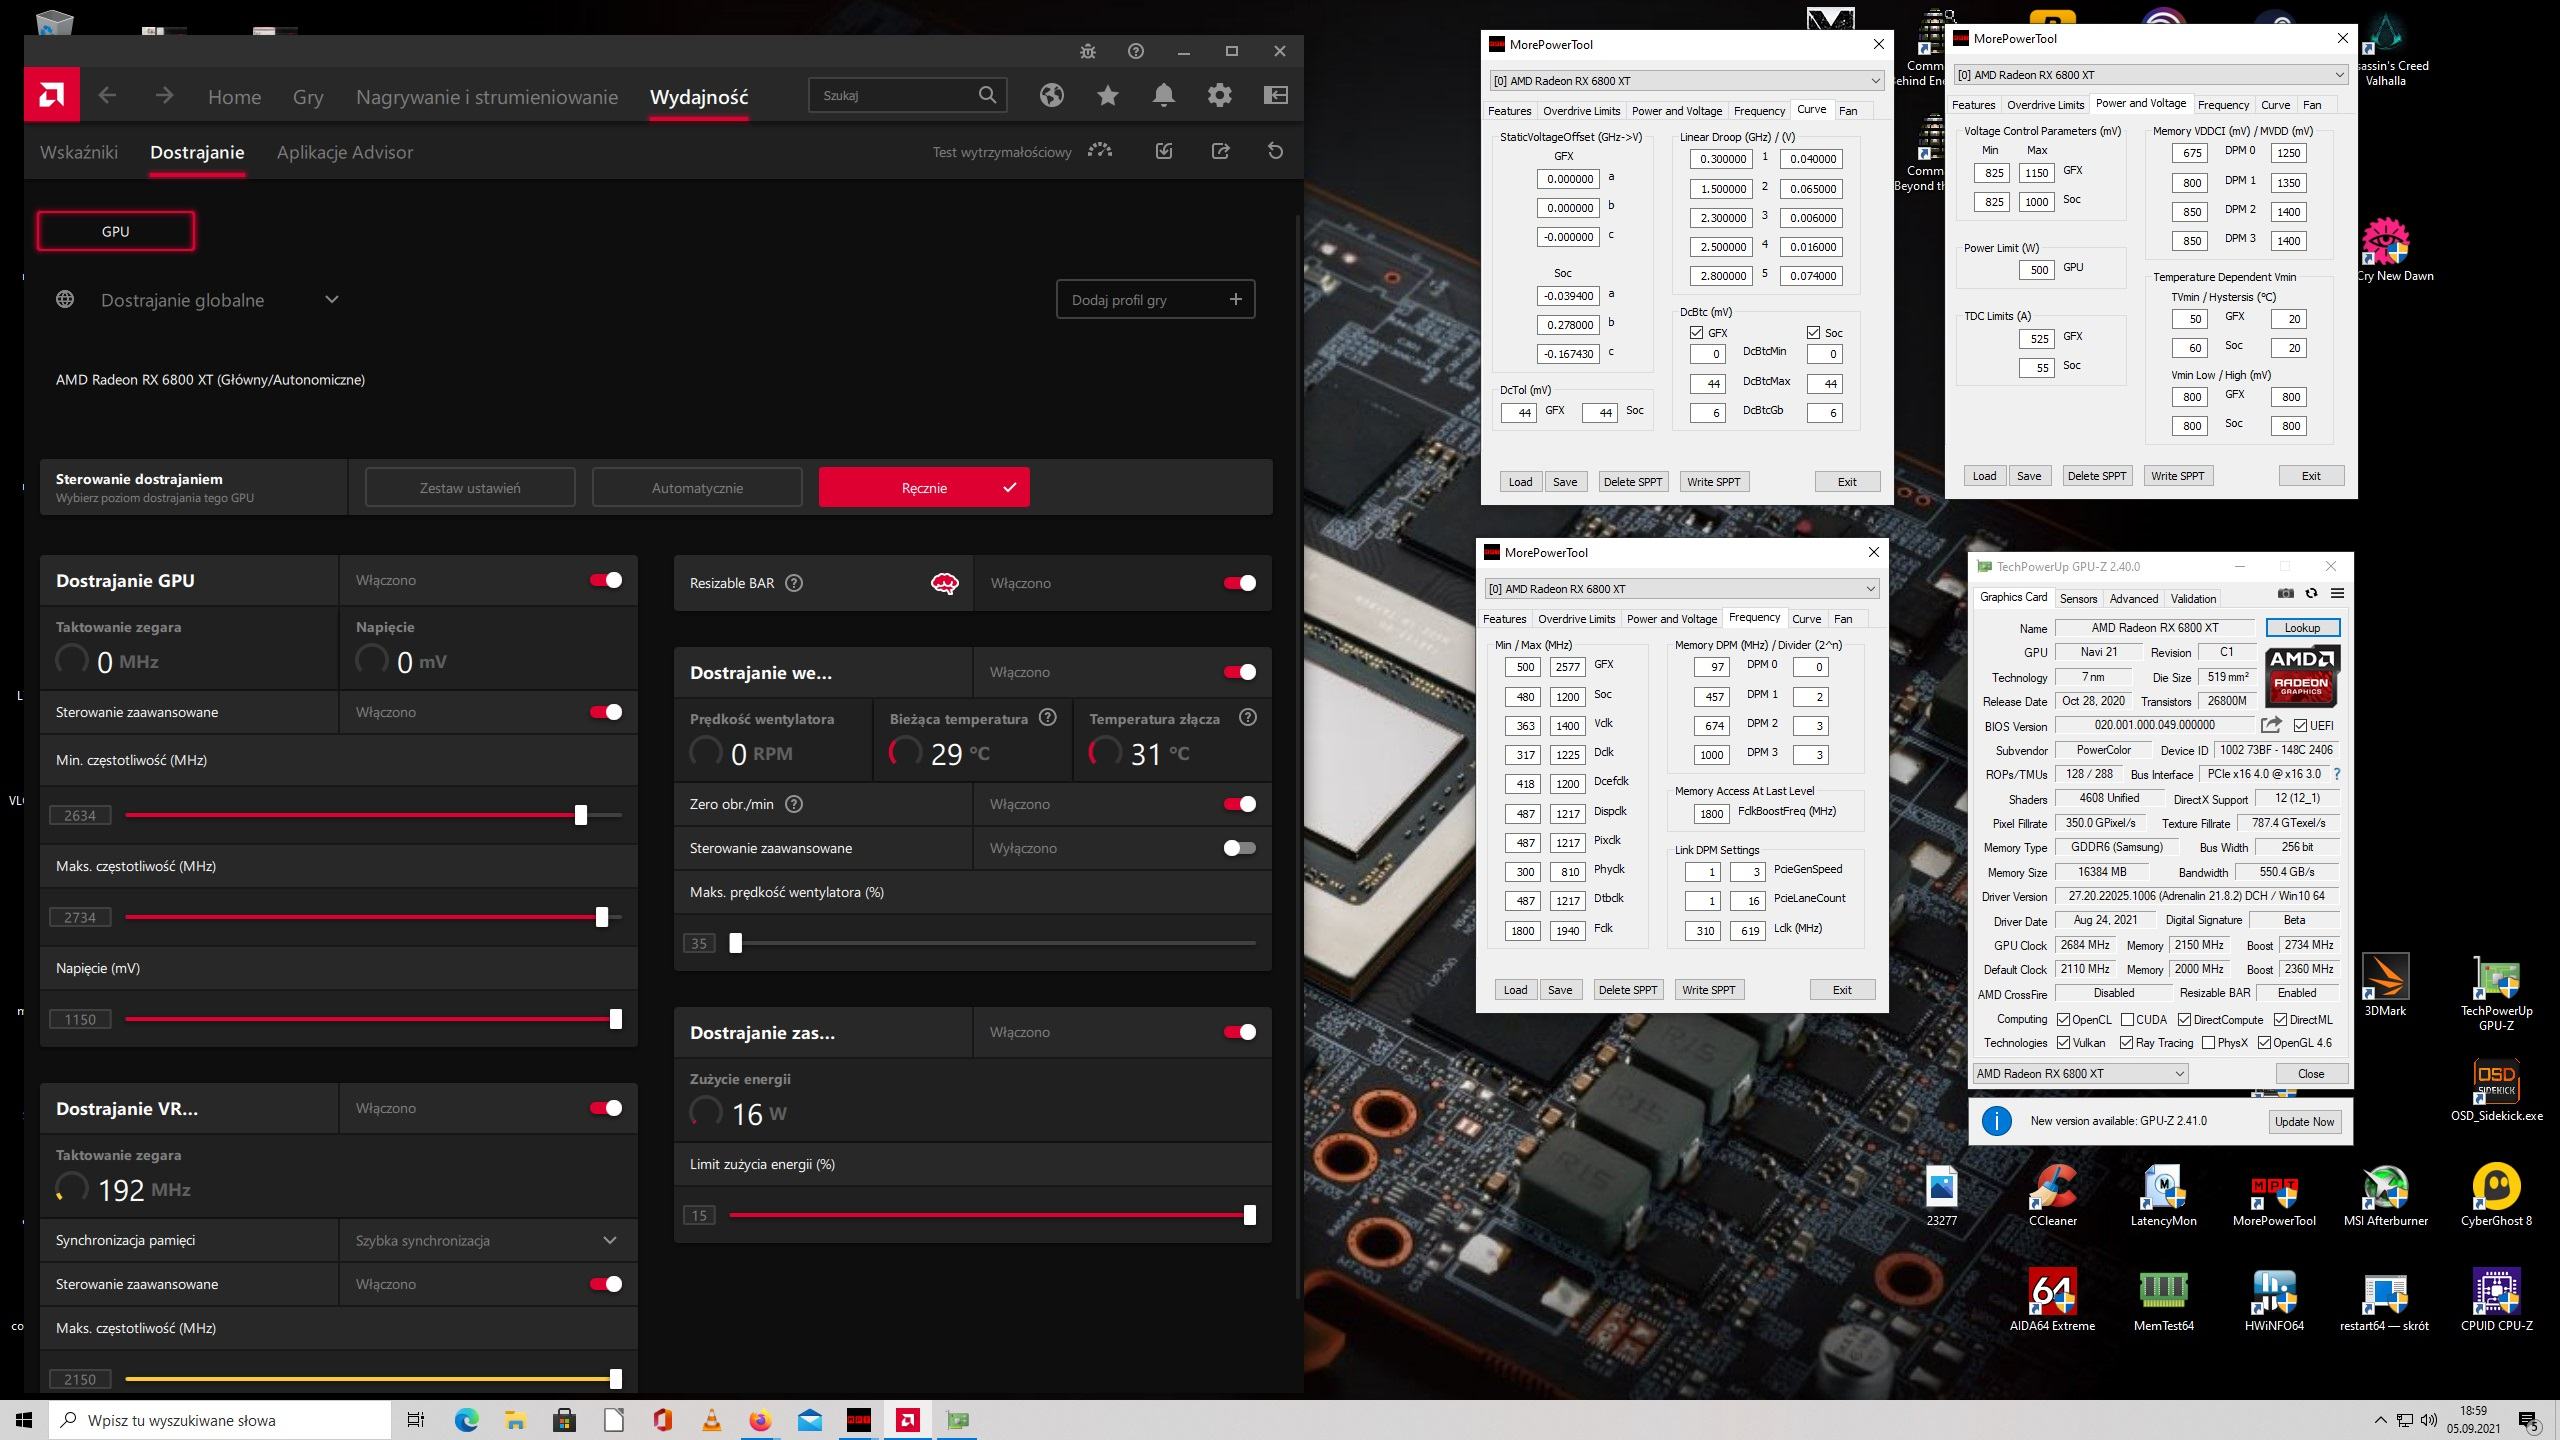The image size is (2560, 1440).
Task: Click the Limit zużycia energii slider handle
Action: click(1249, 1215)
